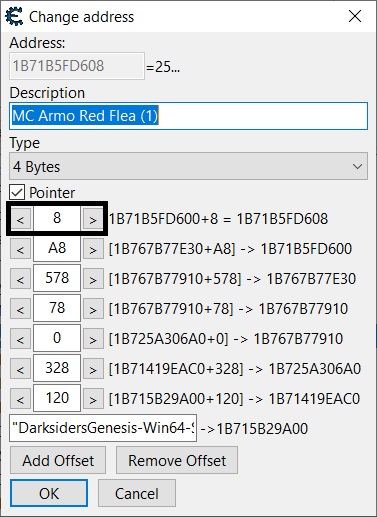Click the text [1B715B29A00+120] -> 1B71419EAC0
The height and width of the screenshot is (517, 377).
(x=234, y=399)
